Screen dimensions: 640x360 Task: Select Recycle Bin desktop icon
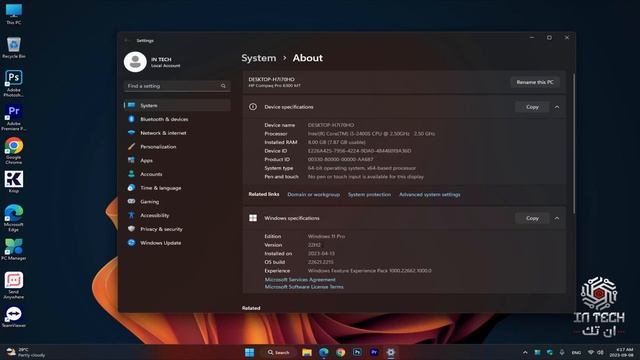coord(13,47)
